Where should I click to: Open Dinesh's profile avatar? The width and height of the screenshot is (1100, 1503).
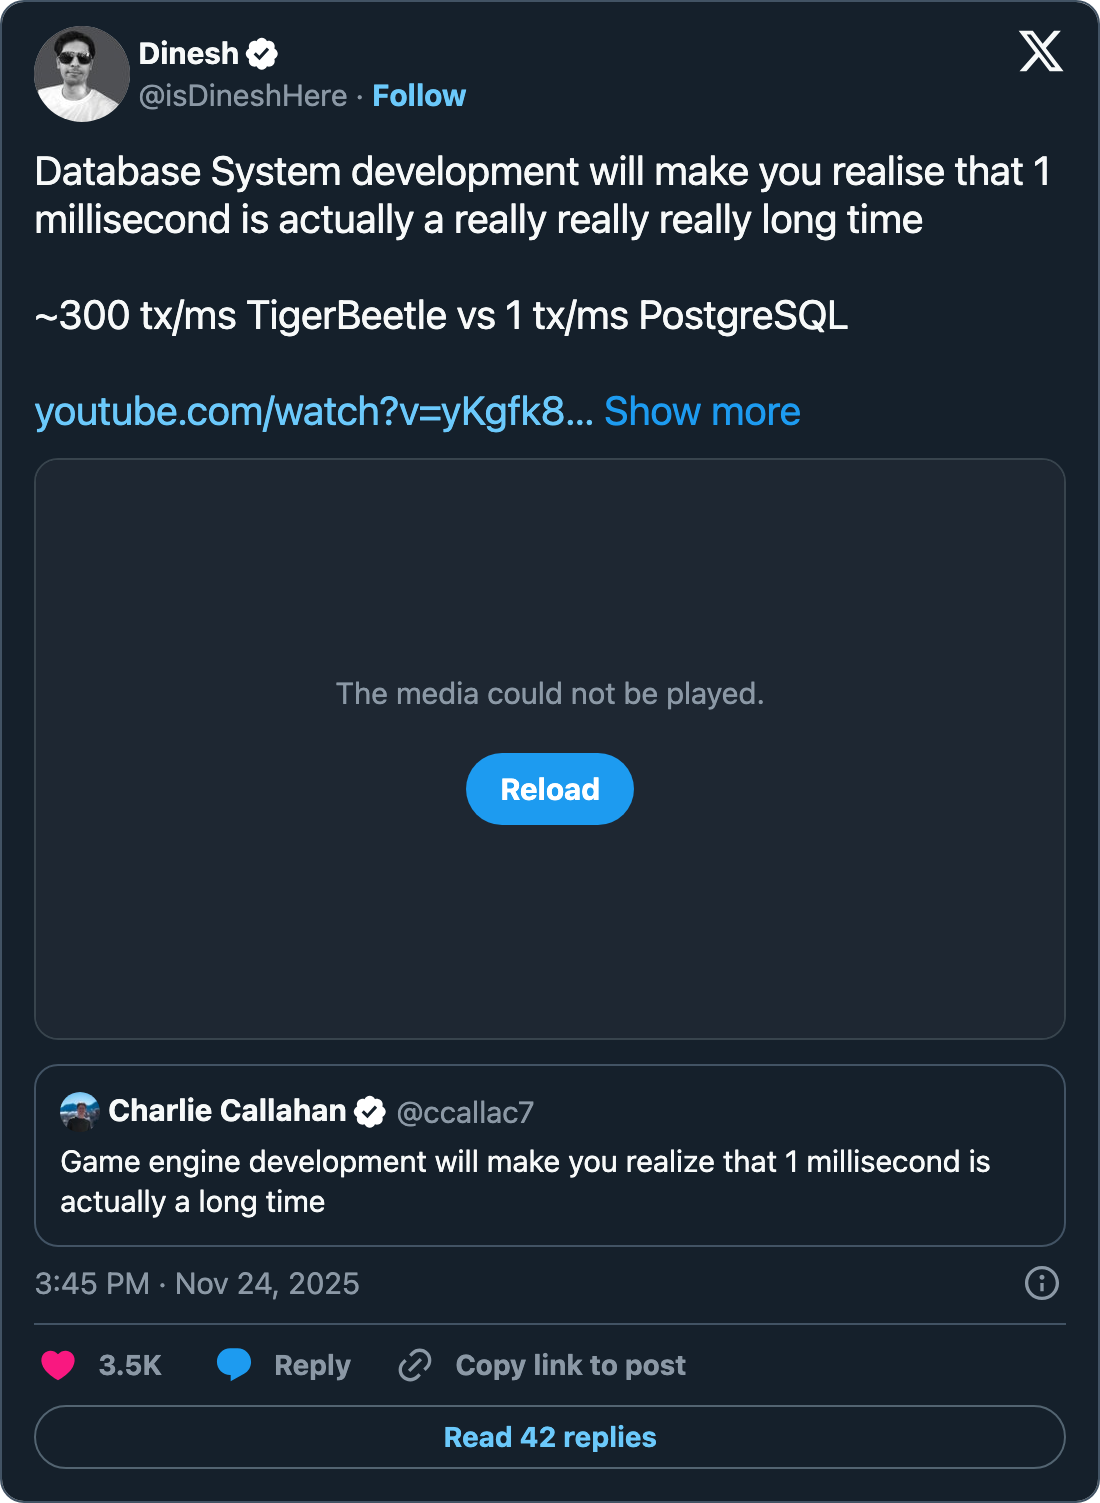[82, 74]
